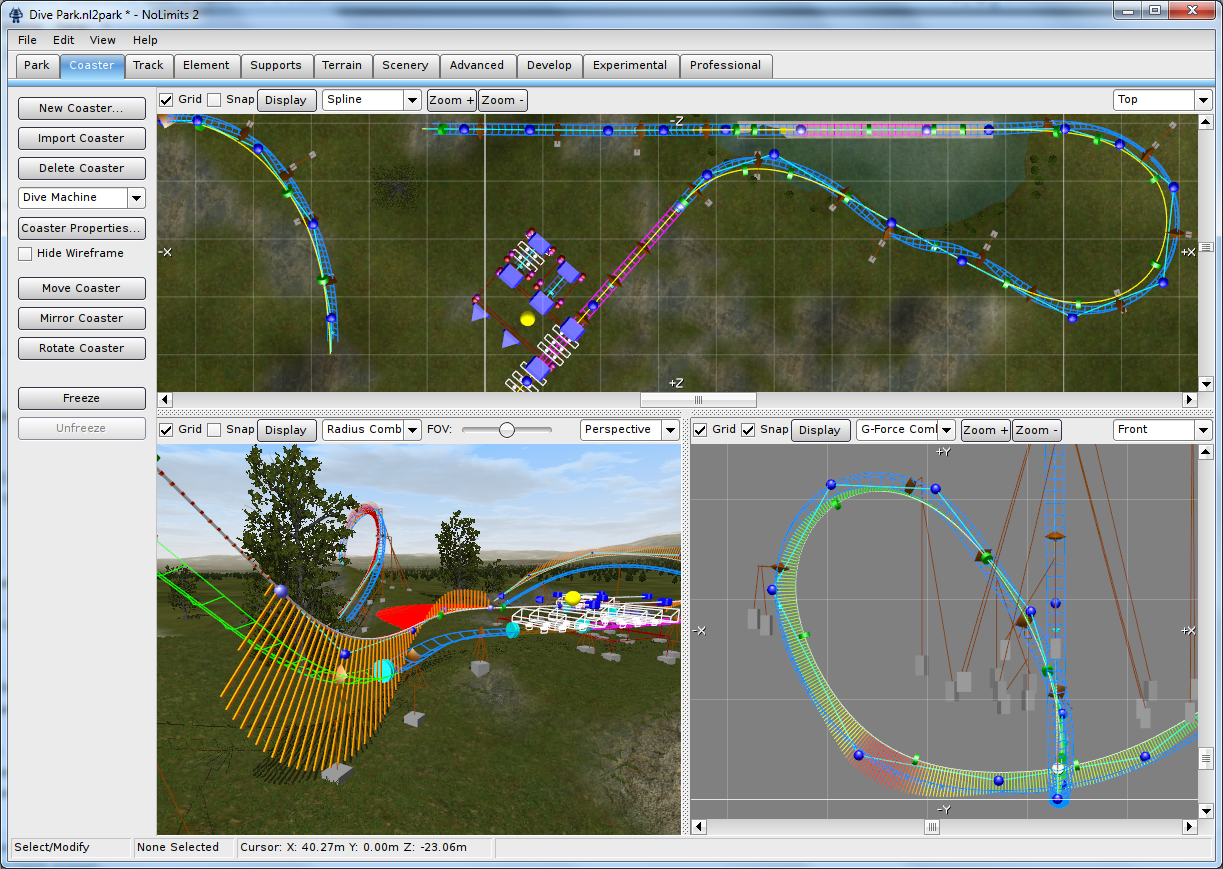Disable the Grid checkbox in top view

pos(167,100)
